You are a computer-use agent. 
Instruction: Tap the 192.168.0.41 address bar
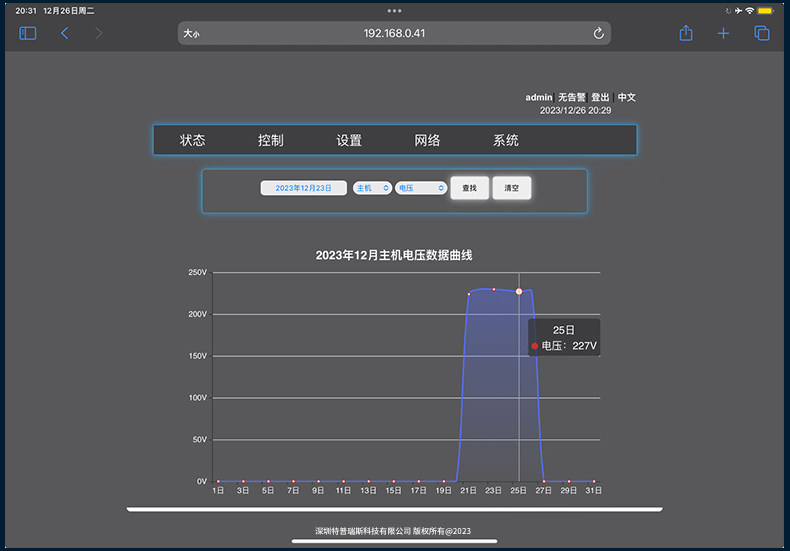tap(394, 33)
